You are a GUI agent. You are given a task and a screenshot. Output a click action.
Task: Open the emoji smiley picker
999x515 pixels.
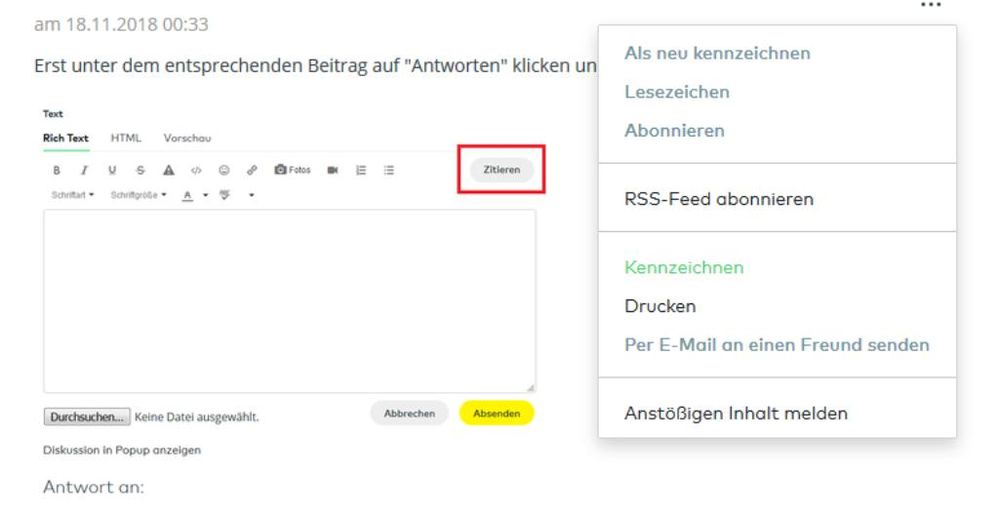(x=224, y=170)
